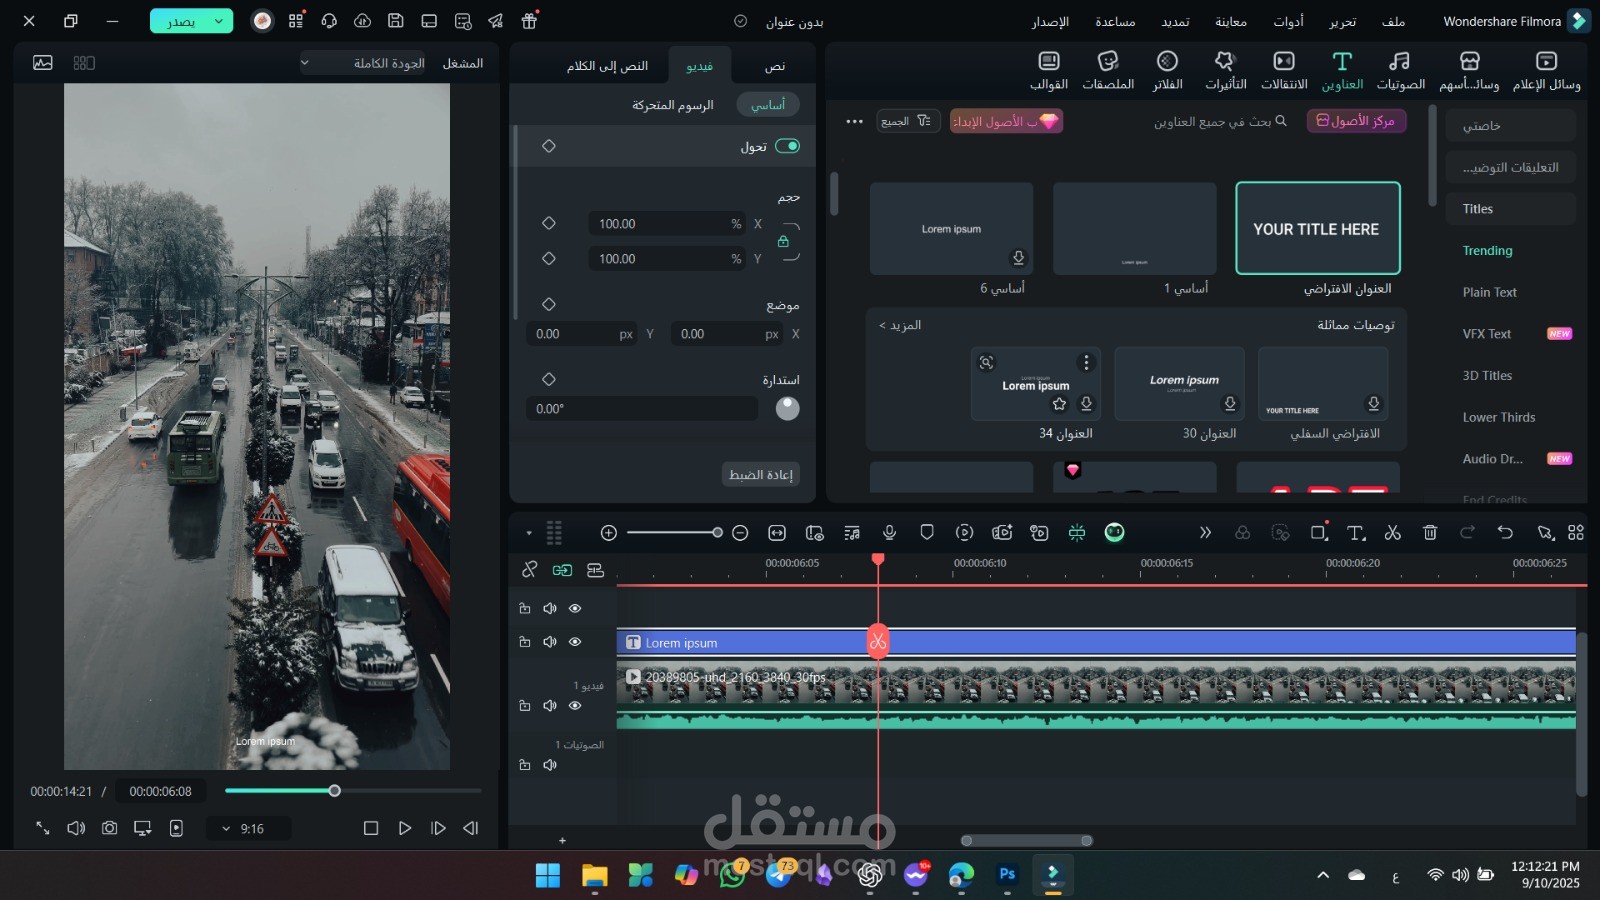Zoom in the timeline with plus icon
The image size is (1600, 900).
[608, 533]
